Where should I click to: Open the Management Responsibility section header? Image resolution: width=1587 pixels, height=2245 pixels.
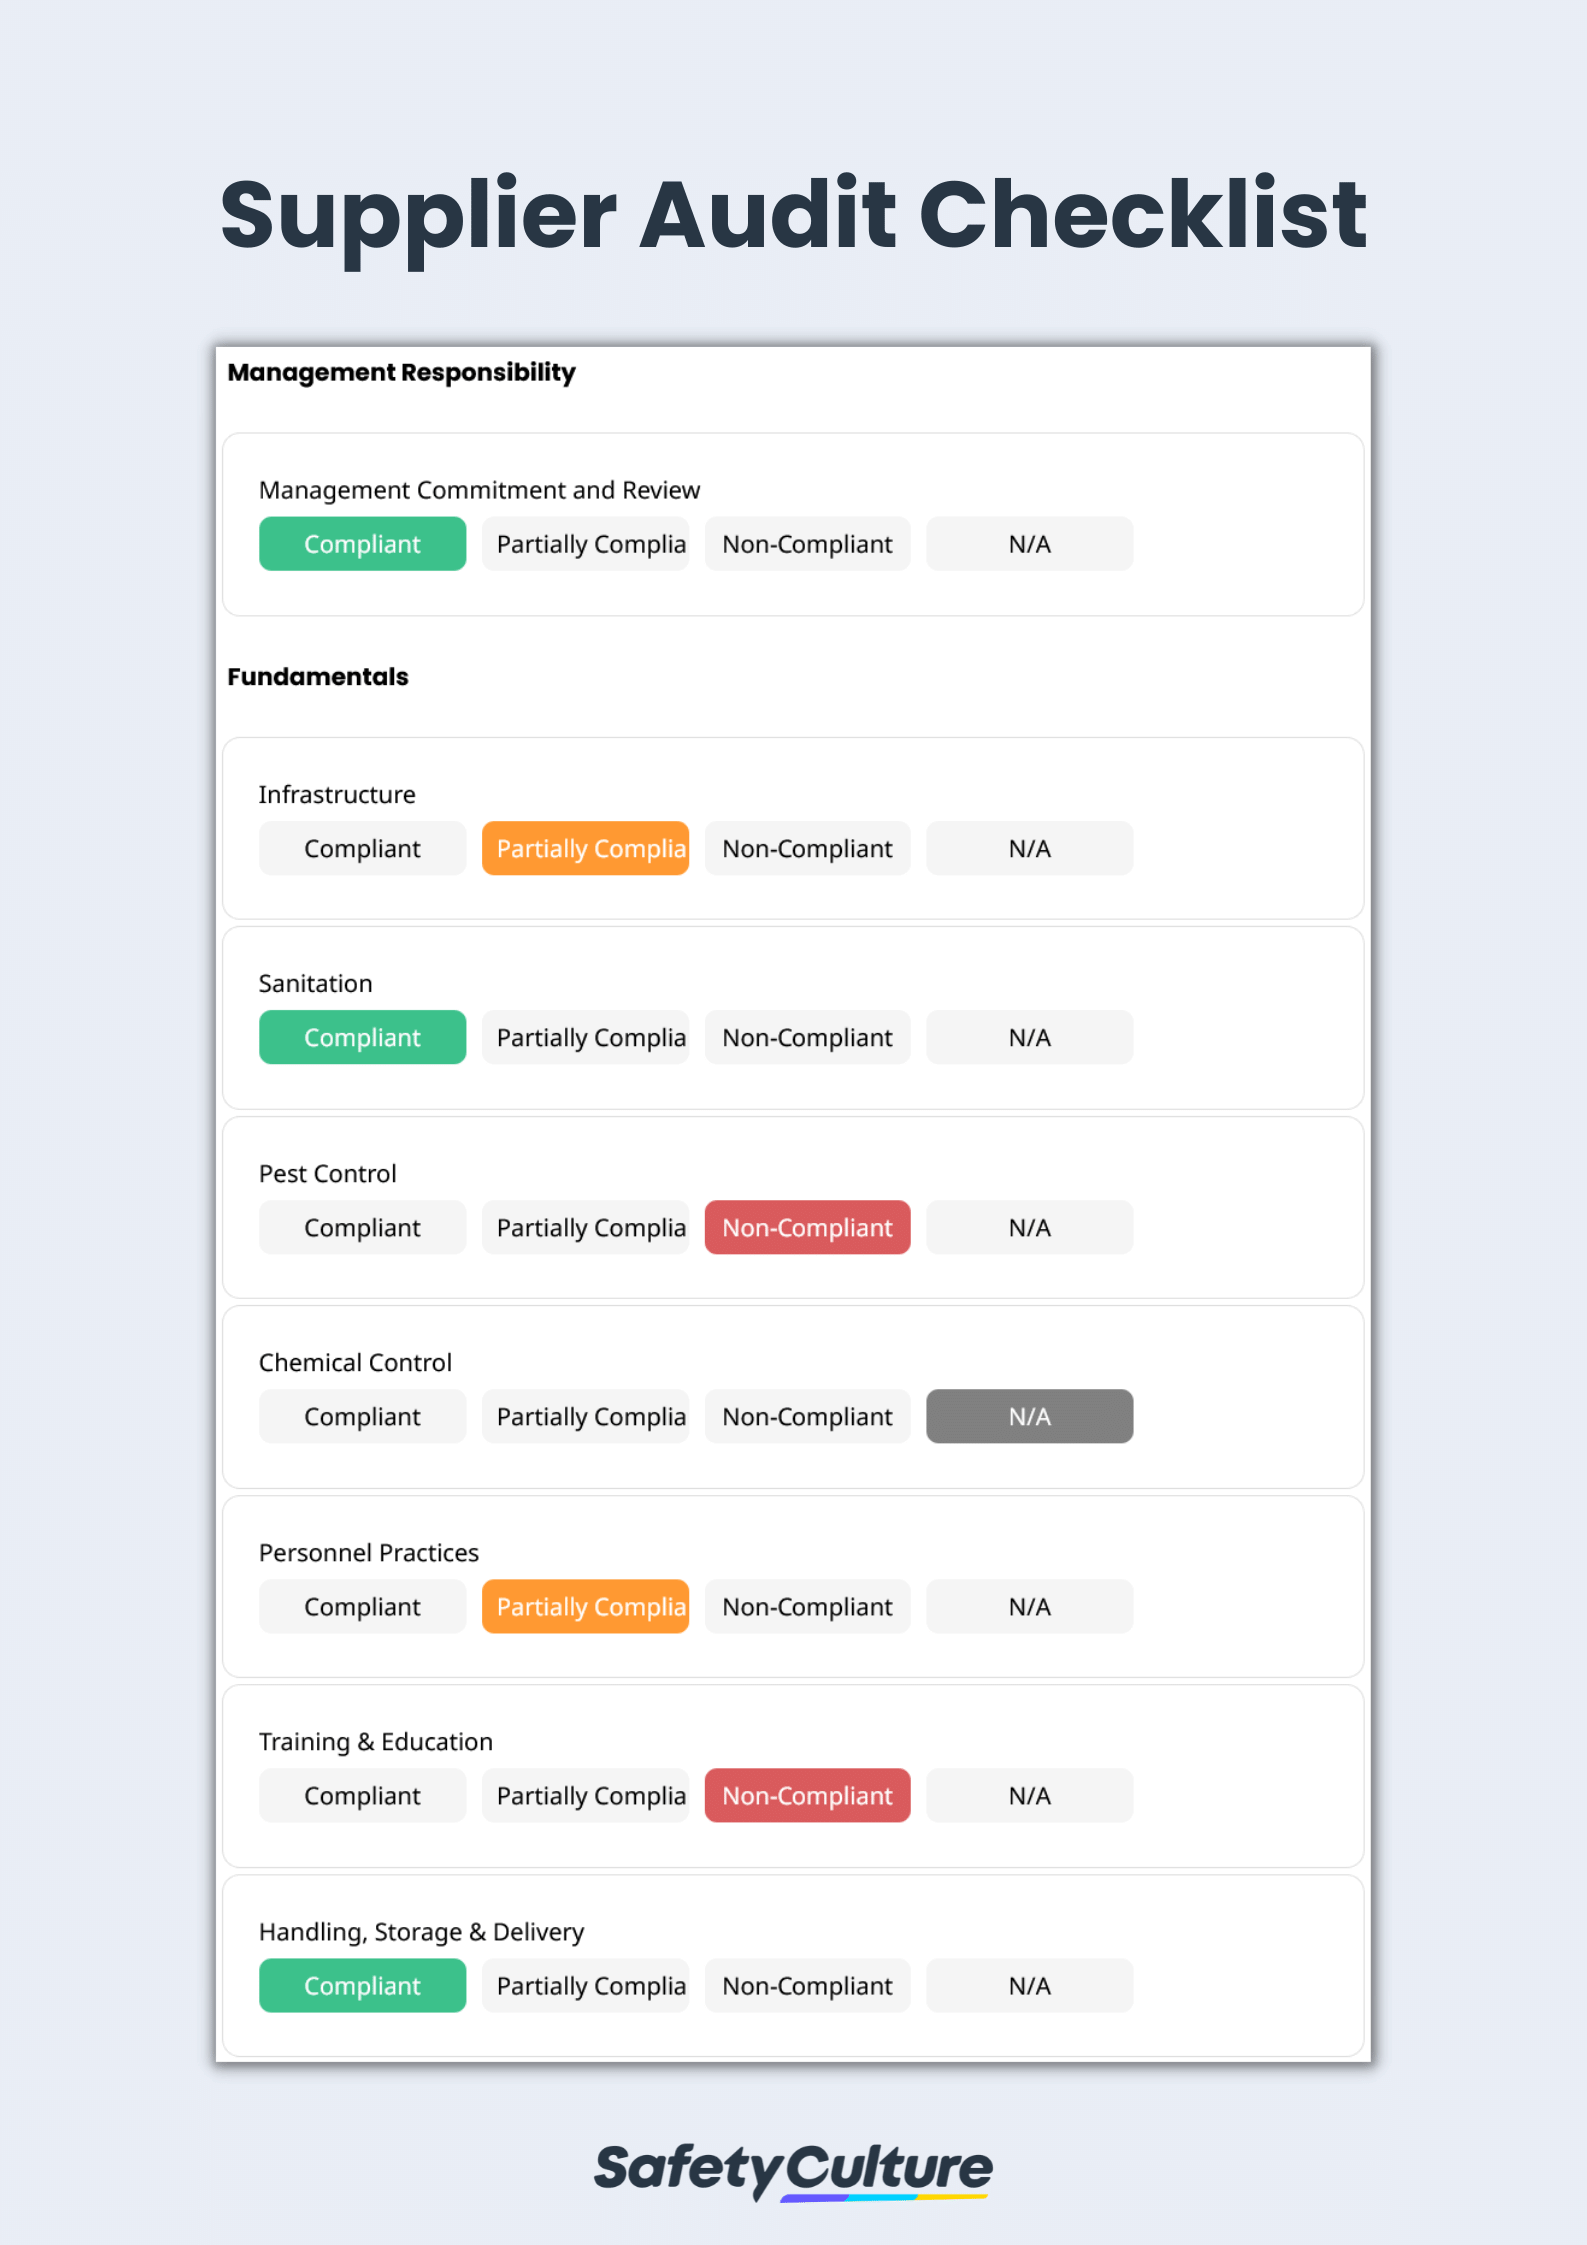pyautogui.click(x=401, y=372)
